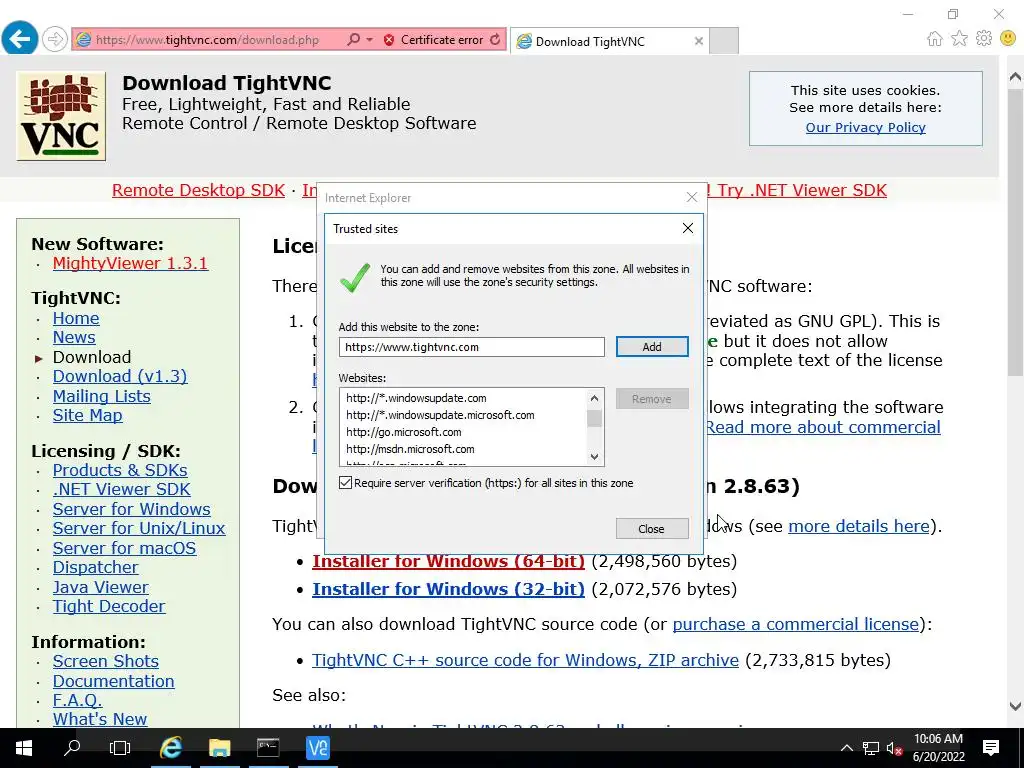Screen dimensions: 1024x768
Task: Download Installer for Windows (32-bit)
Action: click(x=449, y=589)
